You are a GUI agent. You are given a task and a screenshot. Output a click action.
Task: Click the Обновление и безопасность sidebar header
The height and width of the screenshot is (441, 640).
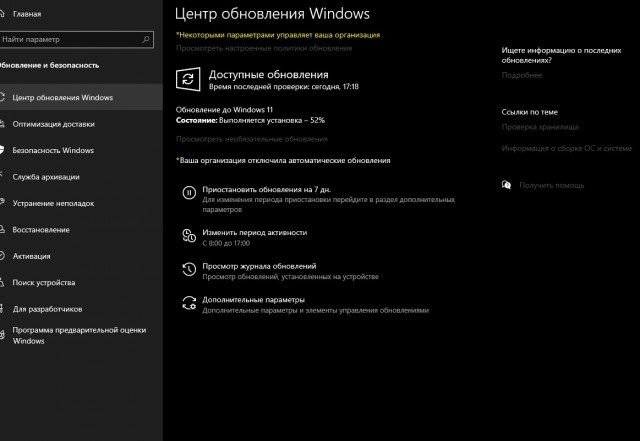pos(49,65)
